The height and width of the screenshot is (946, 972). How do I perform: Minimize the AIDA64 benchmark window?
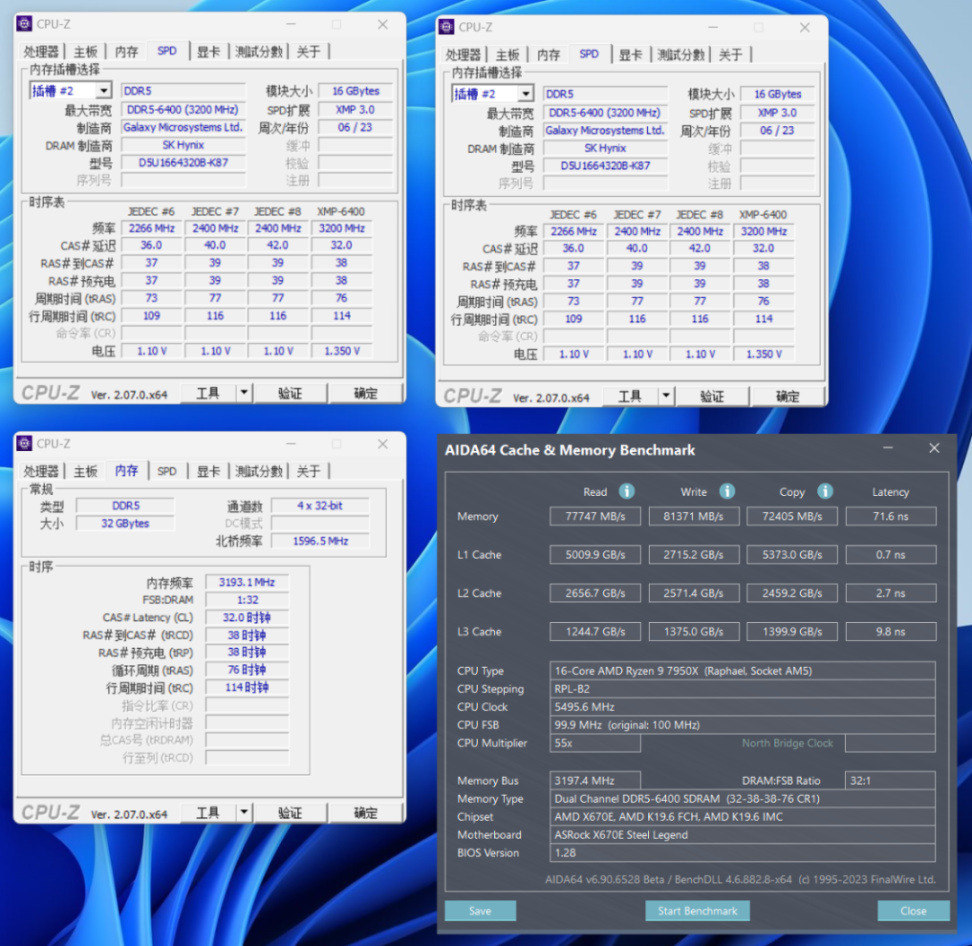coord(888,448)
